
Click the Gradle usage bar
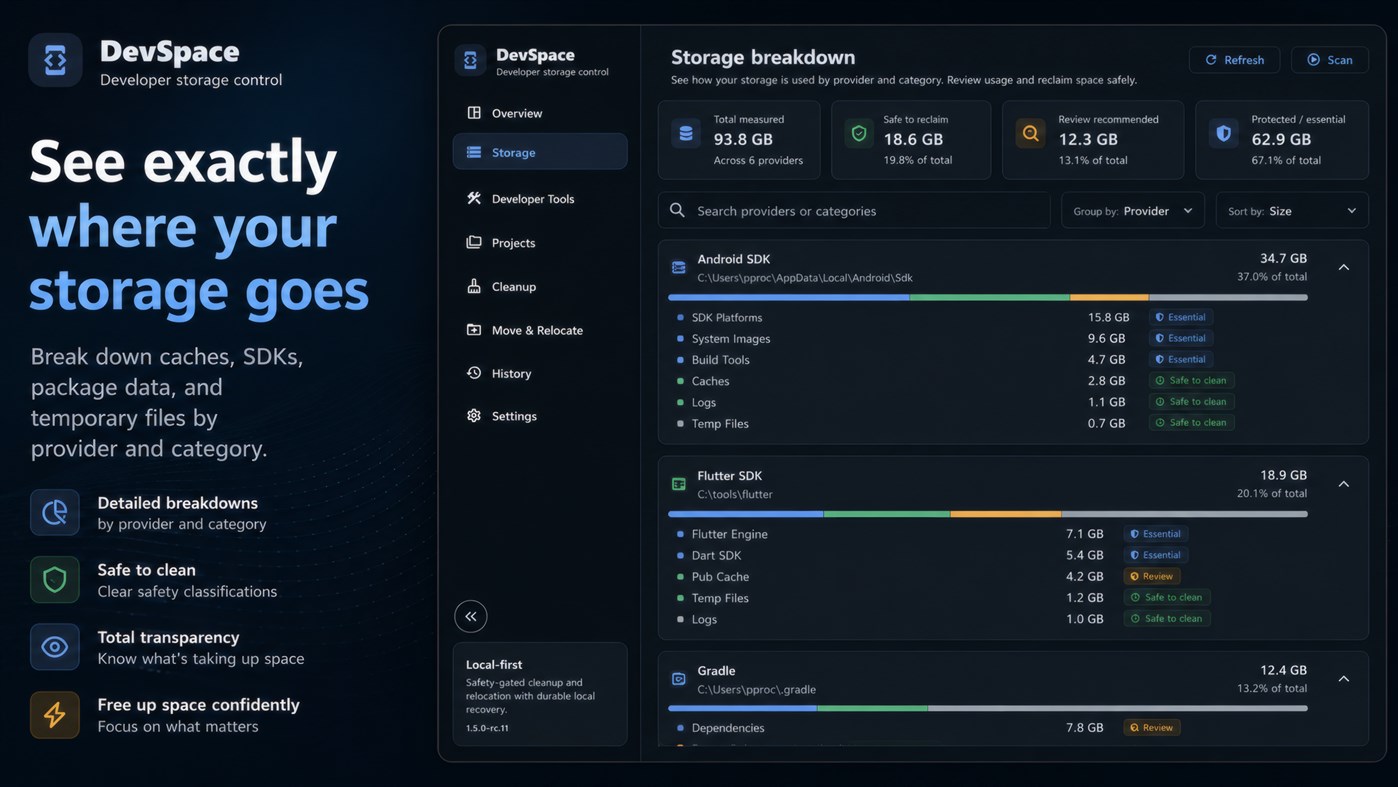click(x=988, y=708)
